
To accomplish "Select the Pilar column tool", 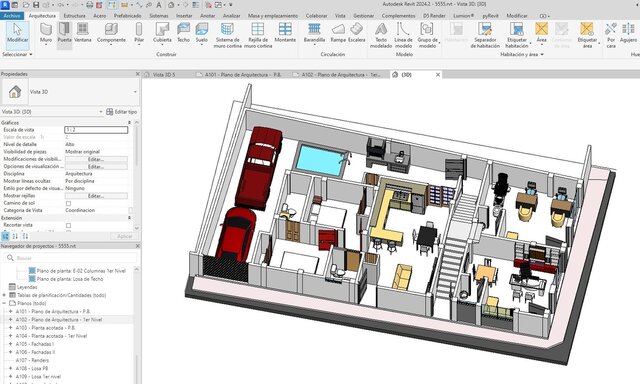I will pos(139,33).
